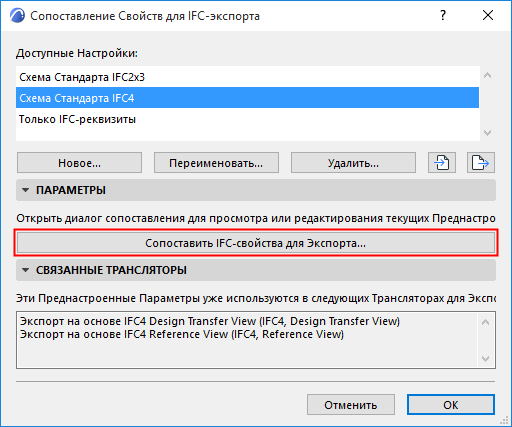
Task: Select Схема Стандарта IFC4 preset
Action: tap(247, 98)
